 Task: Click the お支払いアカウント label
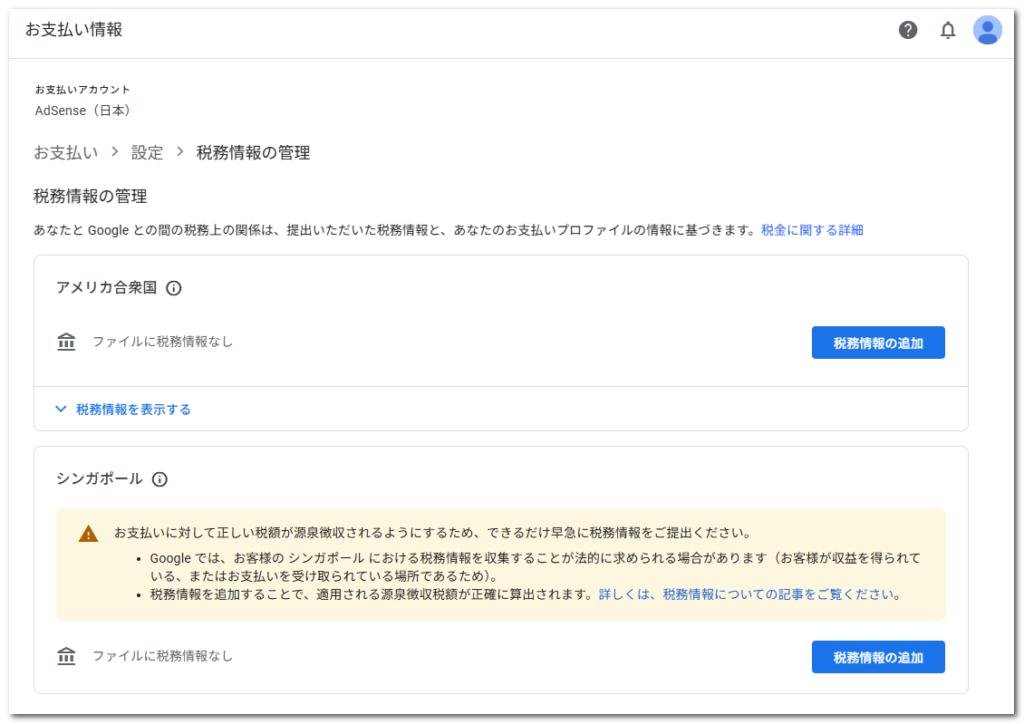point(82,89)
